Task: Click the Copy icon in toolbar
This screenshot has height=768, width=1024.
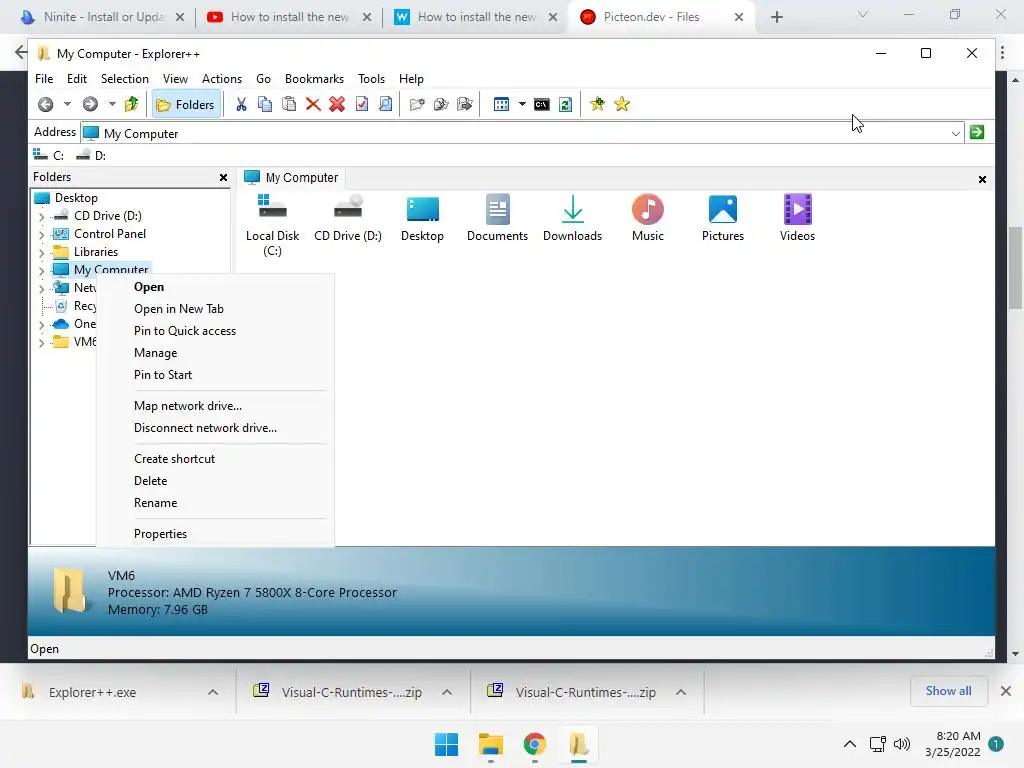Action: coord(264,104)
